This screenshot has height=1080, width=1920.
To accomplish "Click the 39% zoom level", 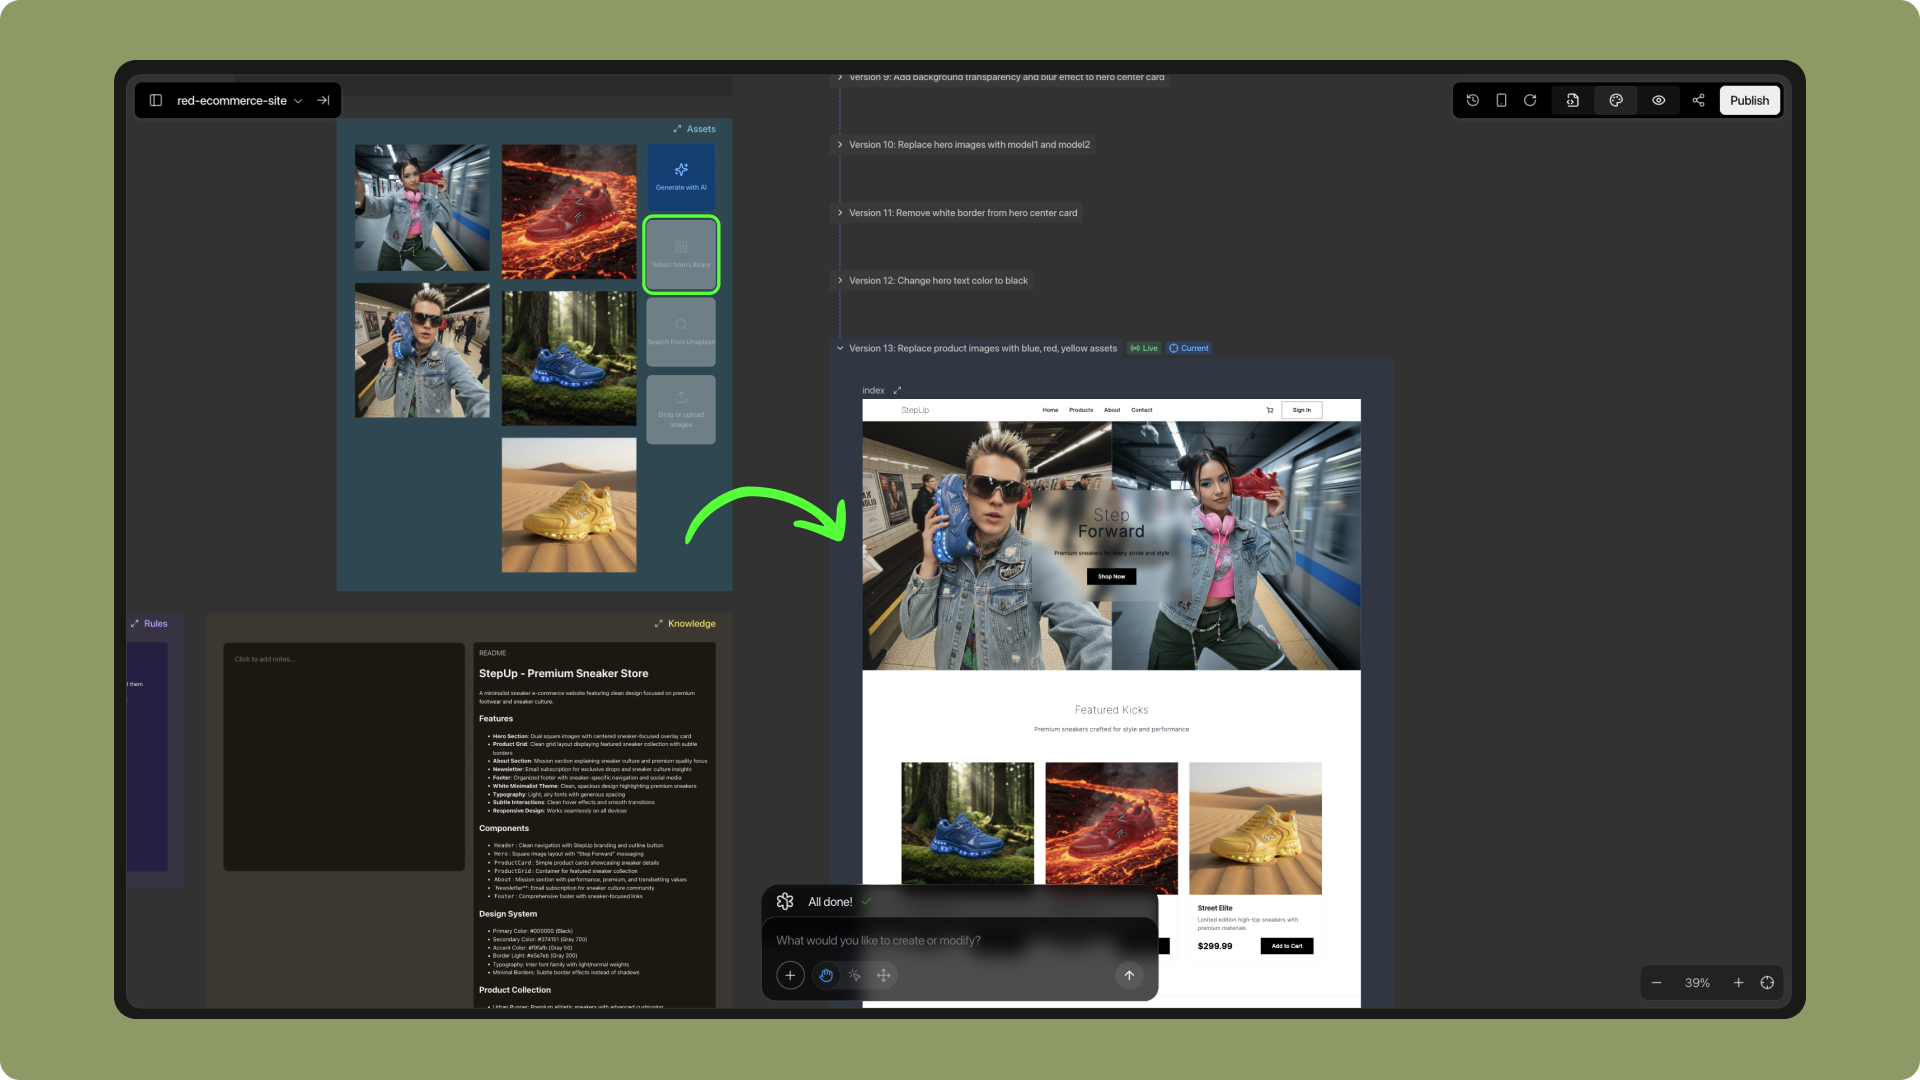I will [x=1697, y=983].
